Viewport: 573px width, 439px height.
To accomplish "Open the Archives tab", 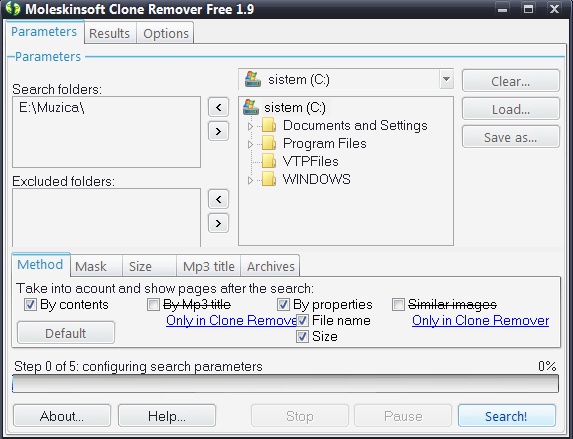I will click(x=270, y=266).
